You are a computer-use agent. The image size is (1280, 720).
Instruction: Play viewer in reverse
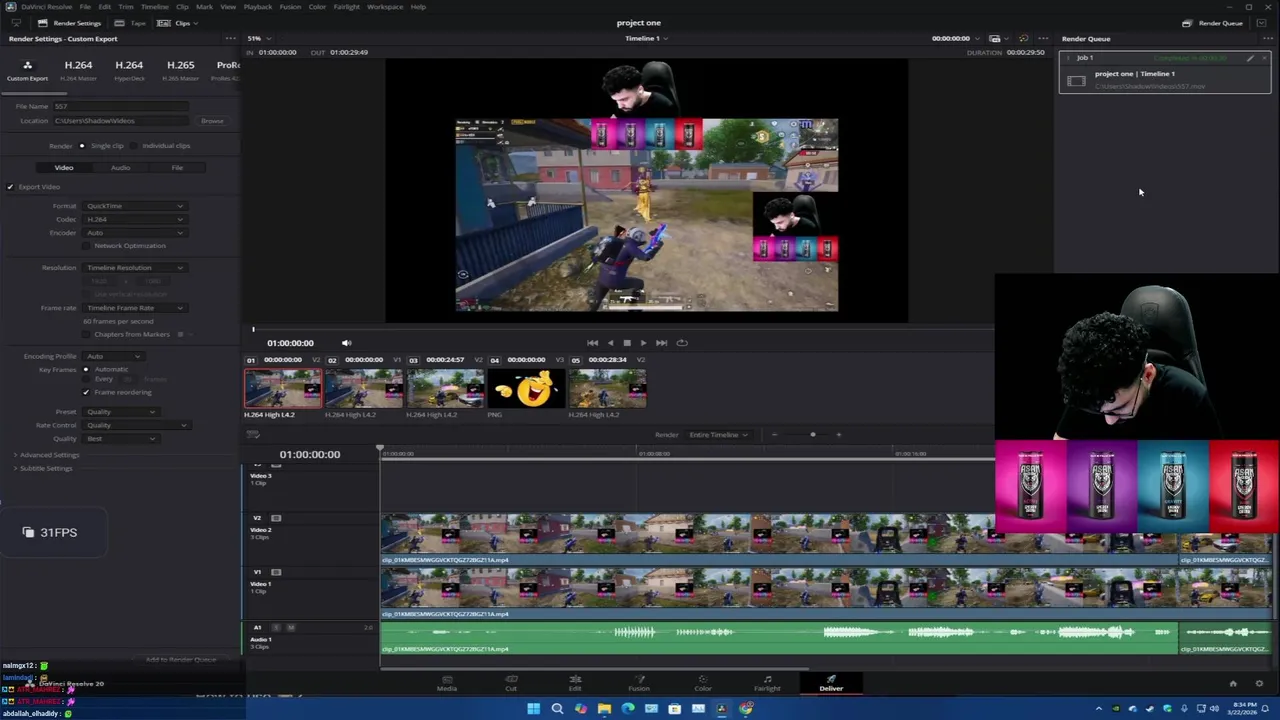[x=610, y=343]
